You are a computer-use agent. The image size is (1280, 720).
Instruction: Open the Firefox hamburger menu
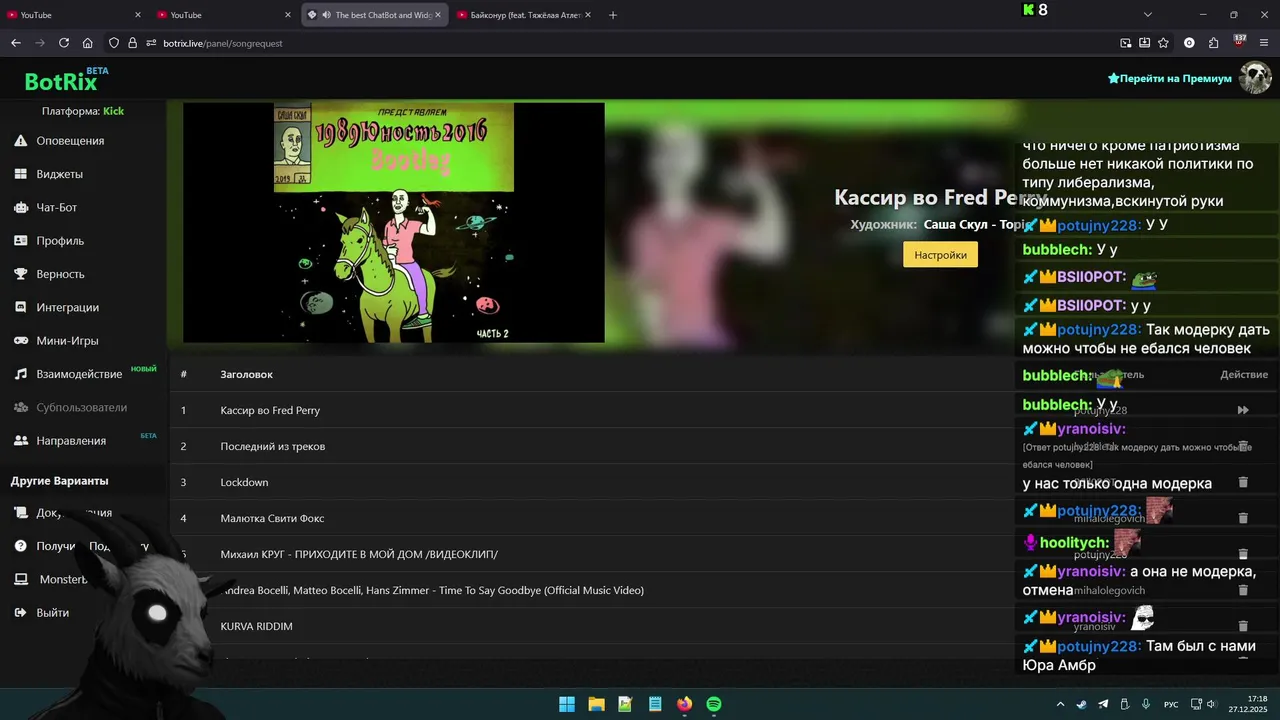(x=1265, y=43)
